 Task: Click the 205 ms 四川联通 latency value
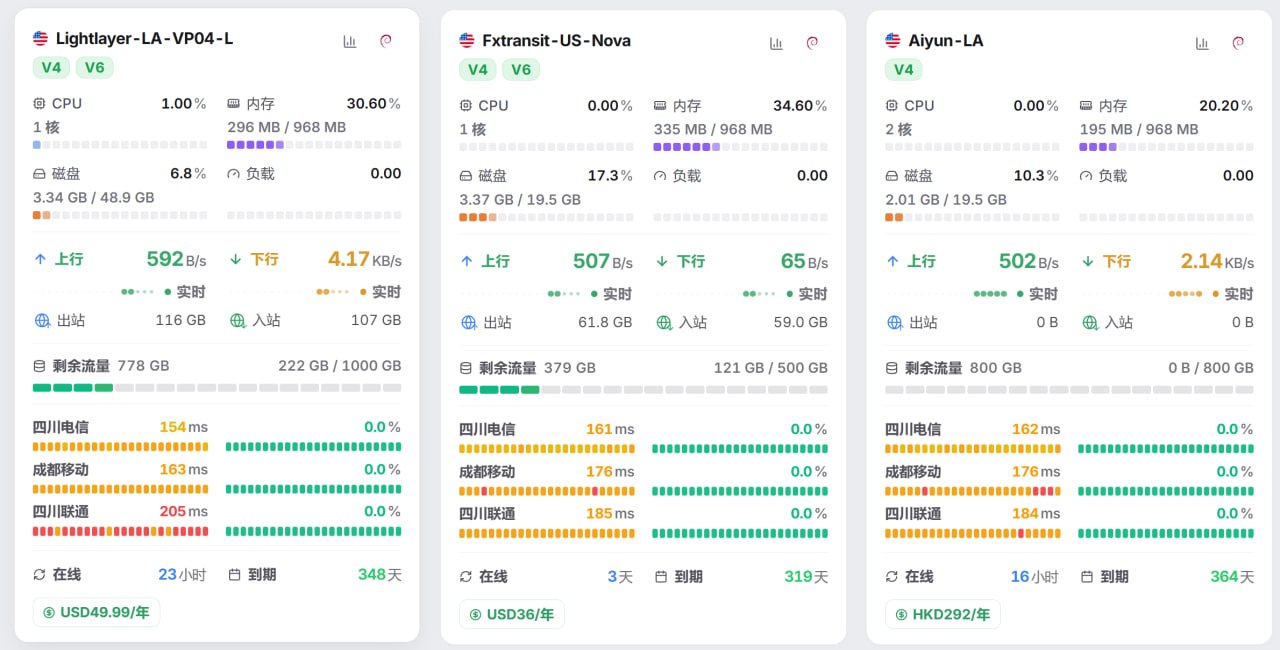(184, 511)
